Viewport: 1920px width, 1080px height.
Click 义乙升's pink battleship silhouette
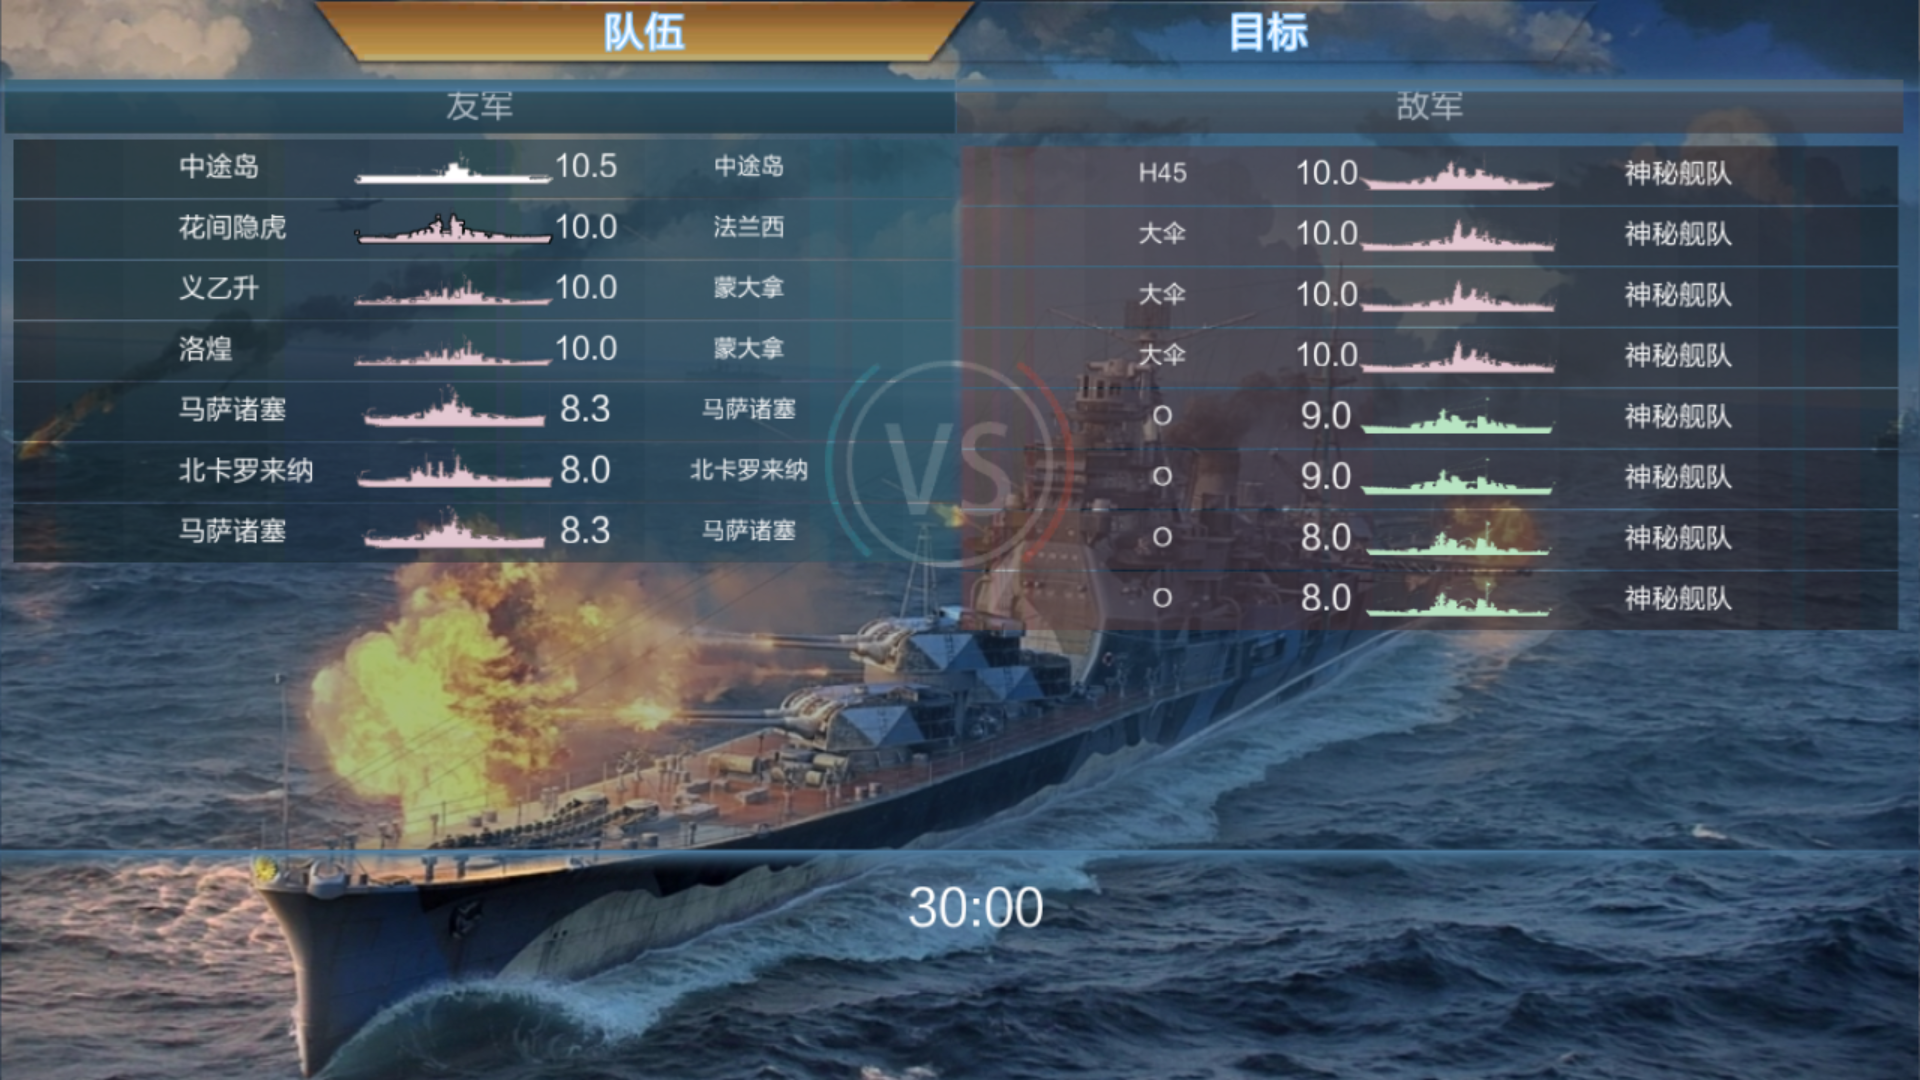click(453, 291)
